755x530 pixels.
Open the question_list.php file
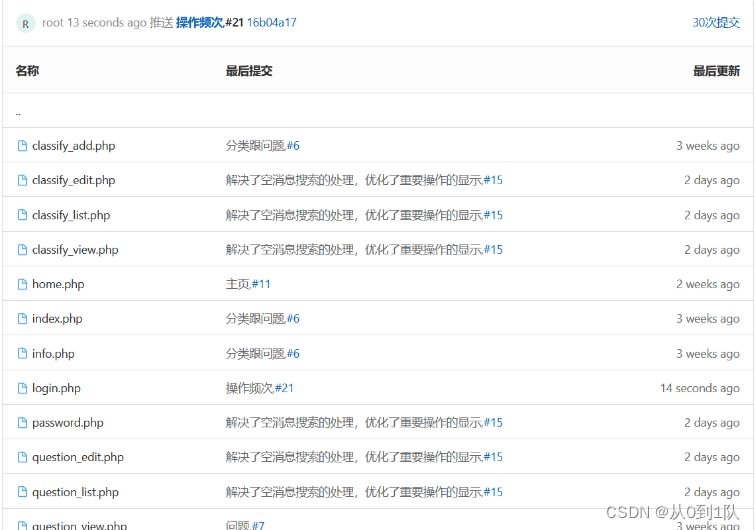click(75, 492)
